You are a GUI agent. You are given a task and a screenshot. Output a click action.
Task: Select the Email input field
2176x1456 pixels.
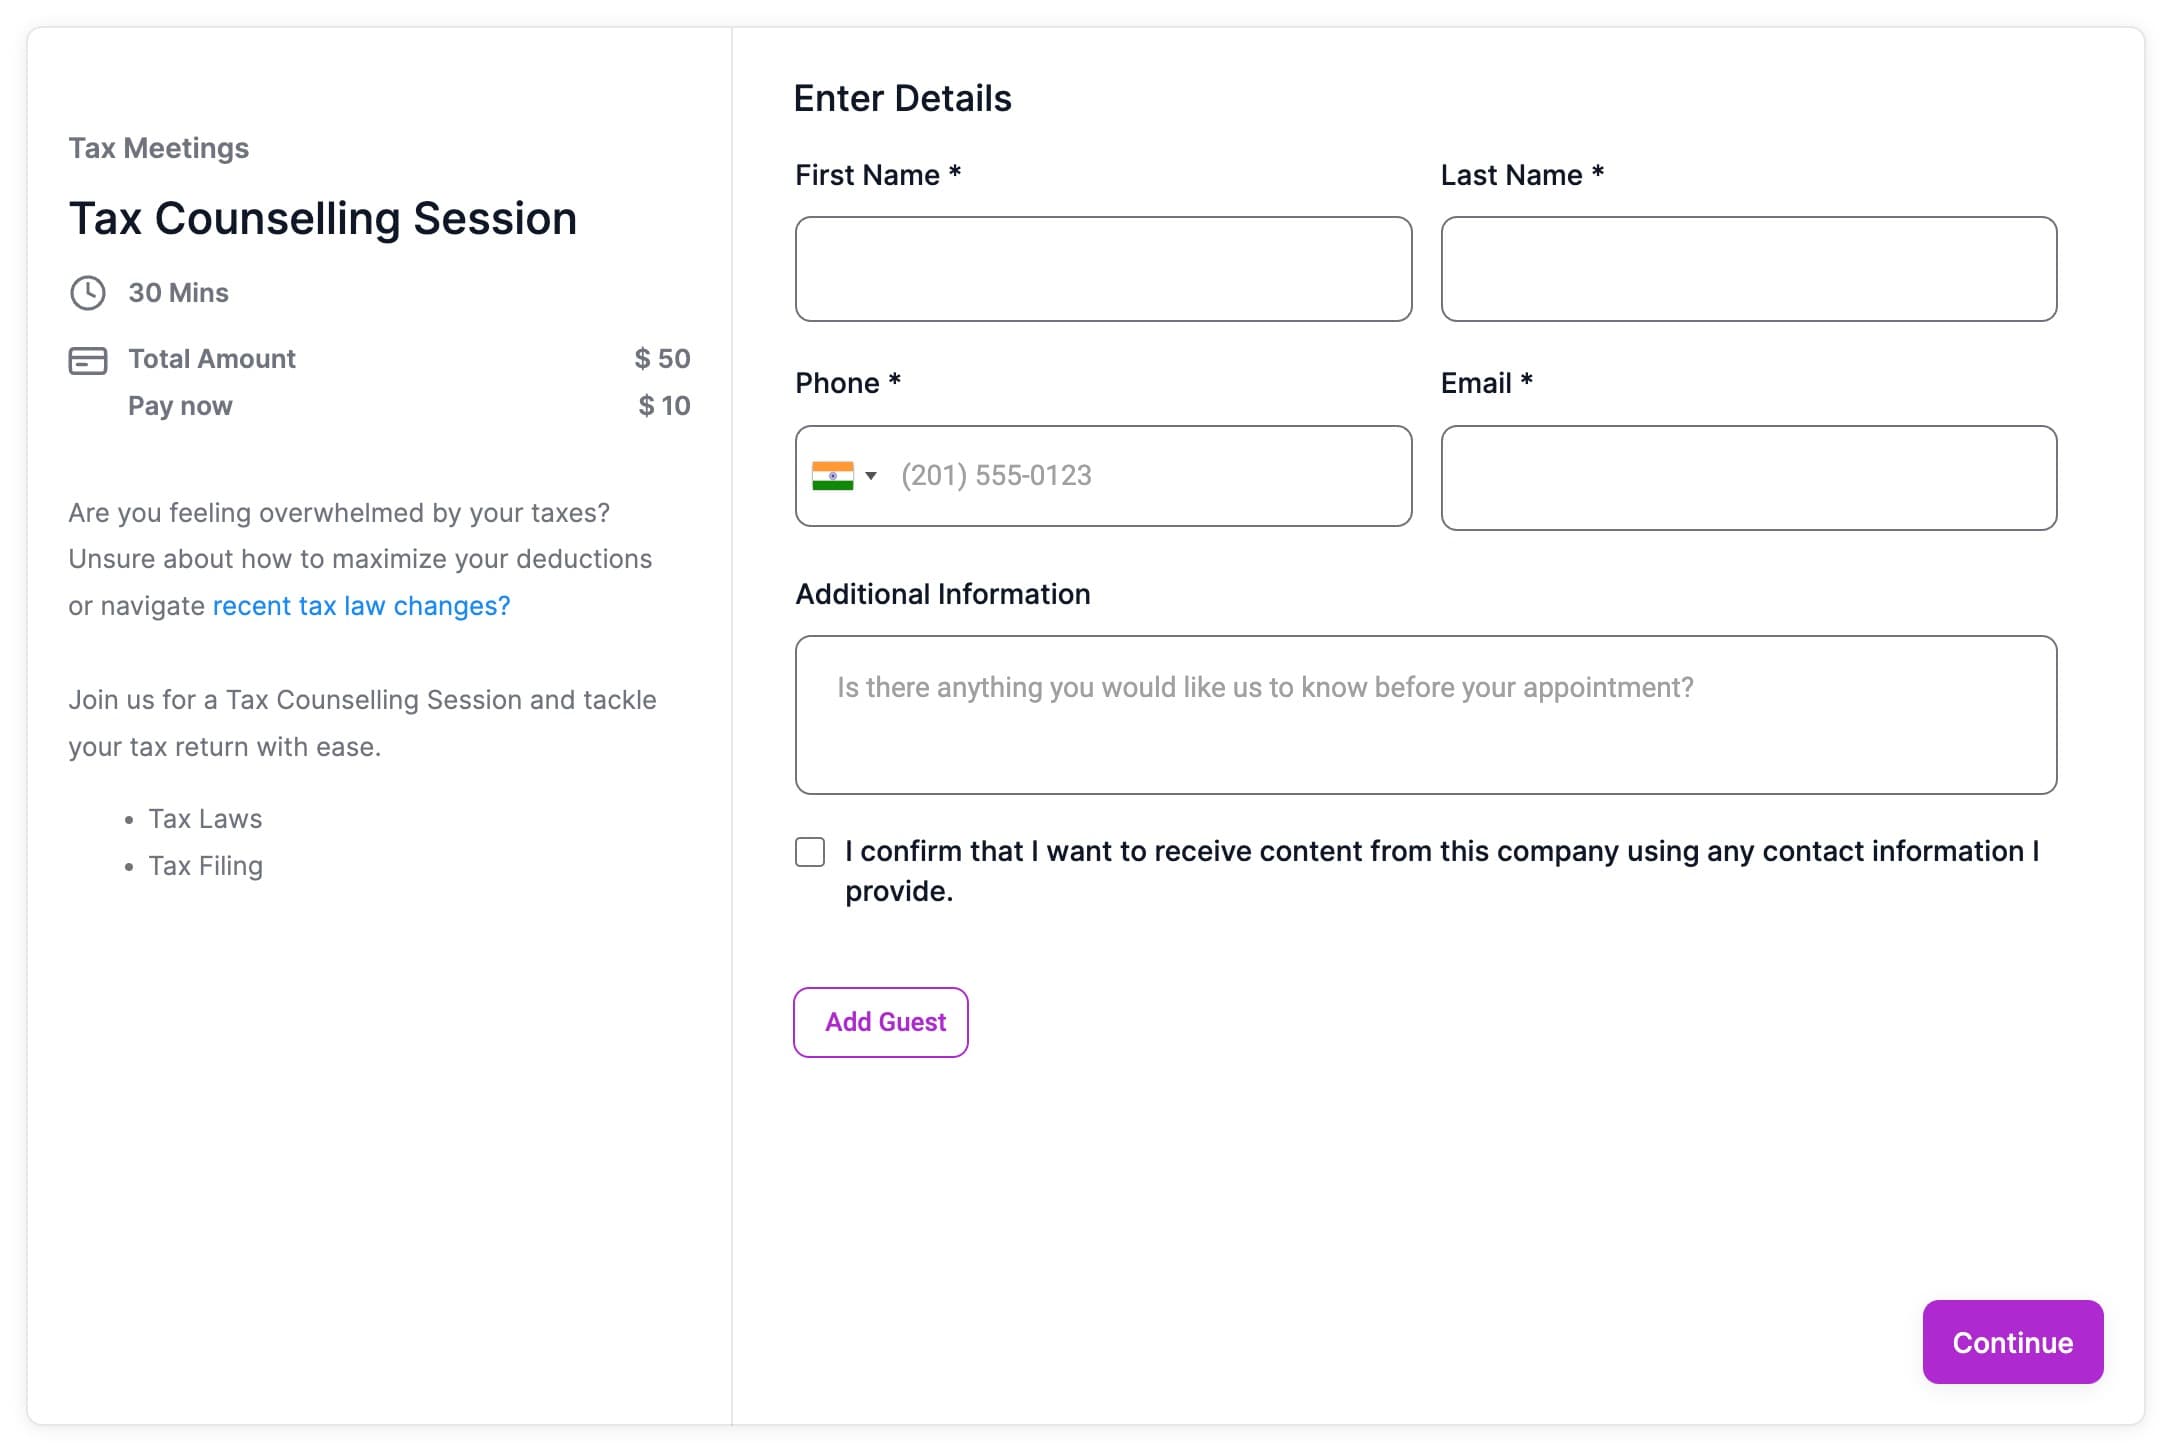pyautogui.click(x=1749, y=478)
